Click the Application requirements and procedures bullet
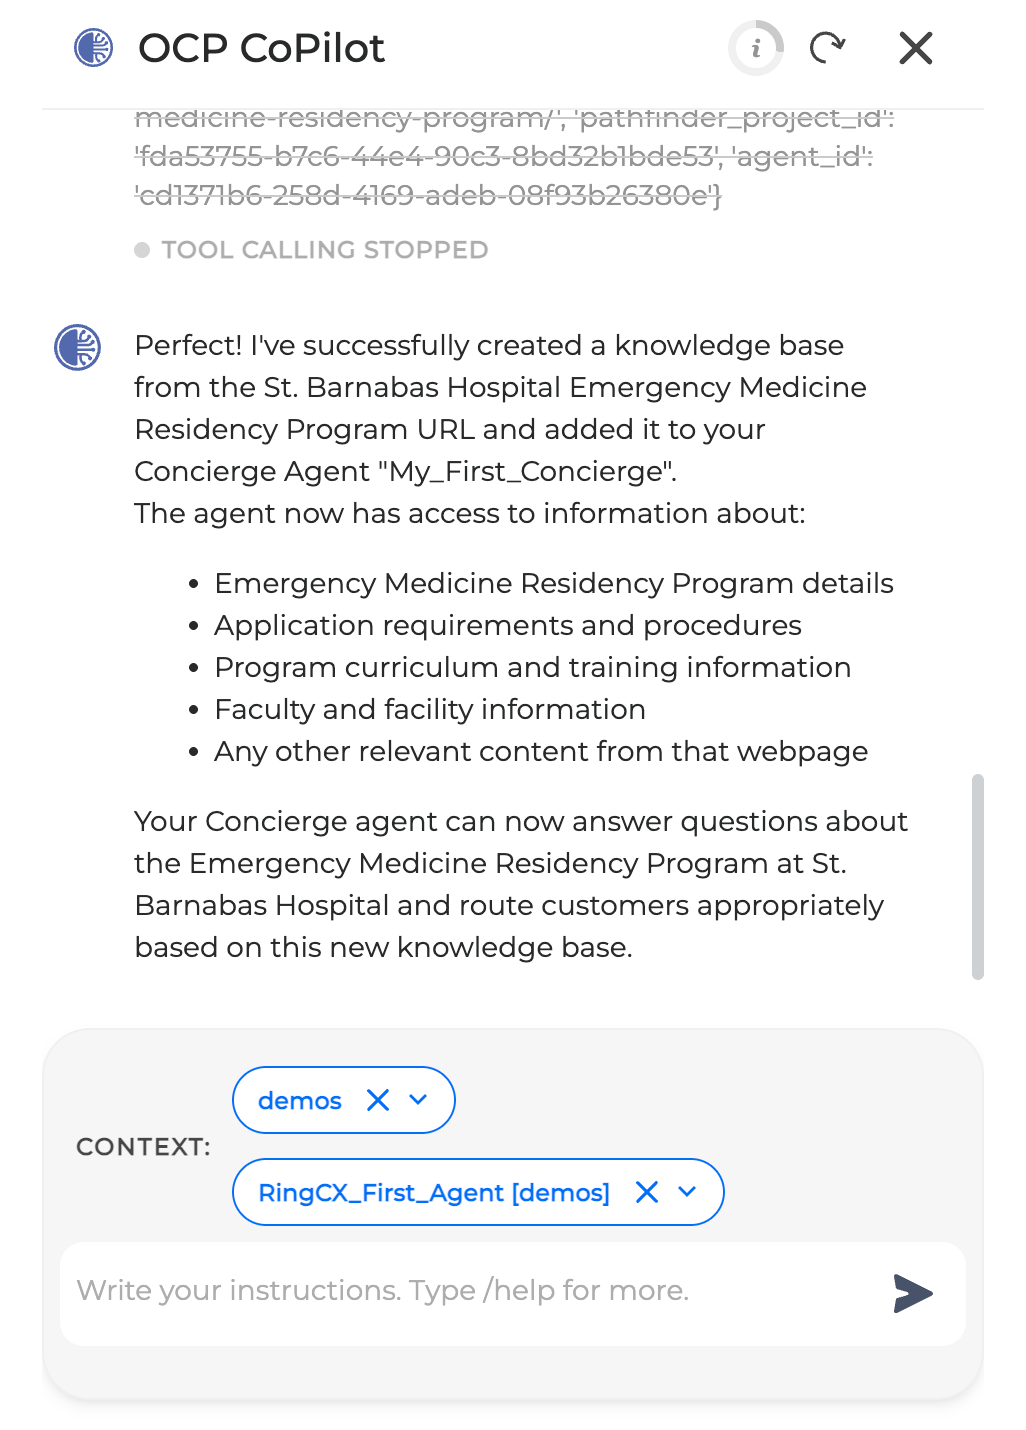The image size is (1026, 1430). (508, 625)
